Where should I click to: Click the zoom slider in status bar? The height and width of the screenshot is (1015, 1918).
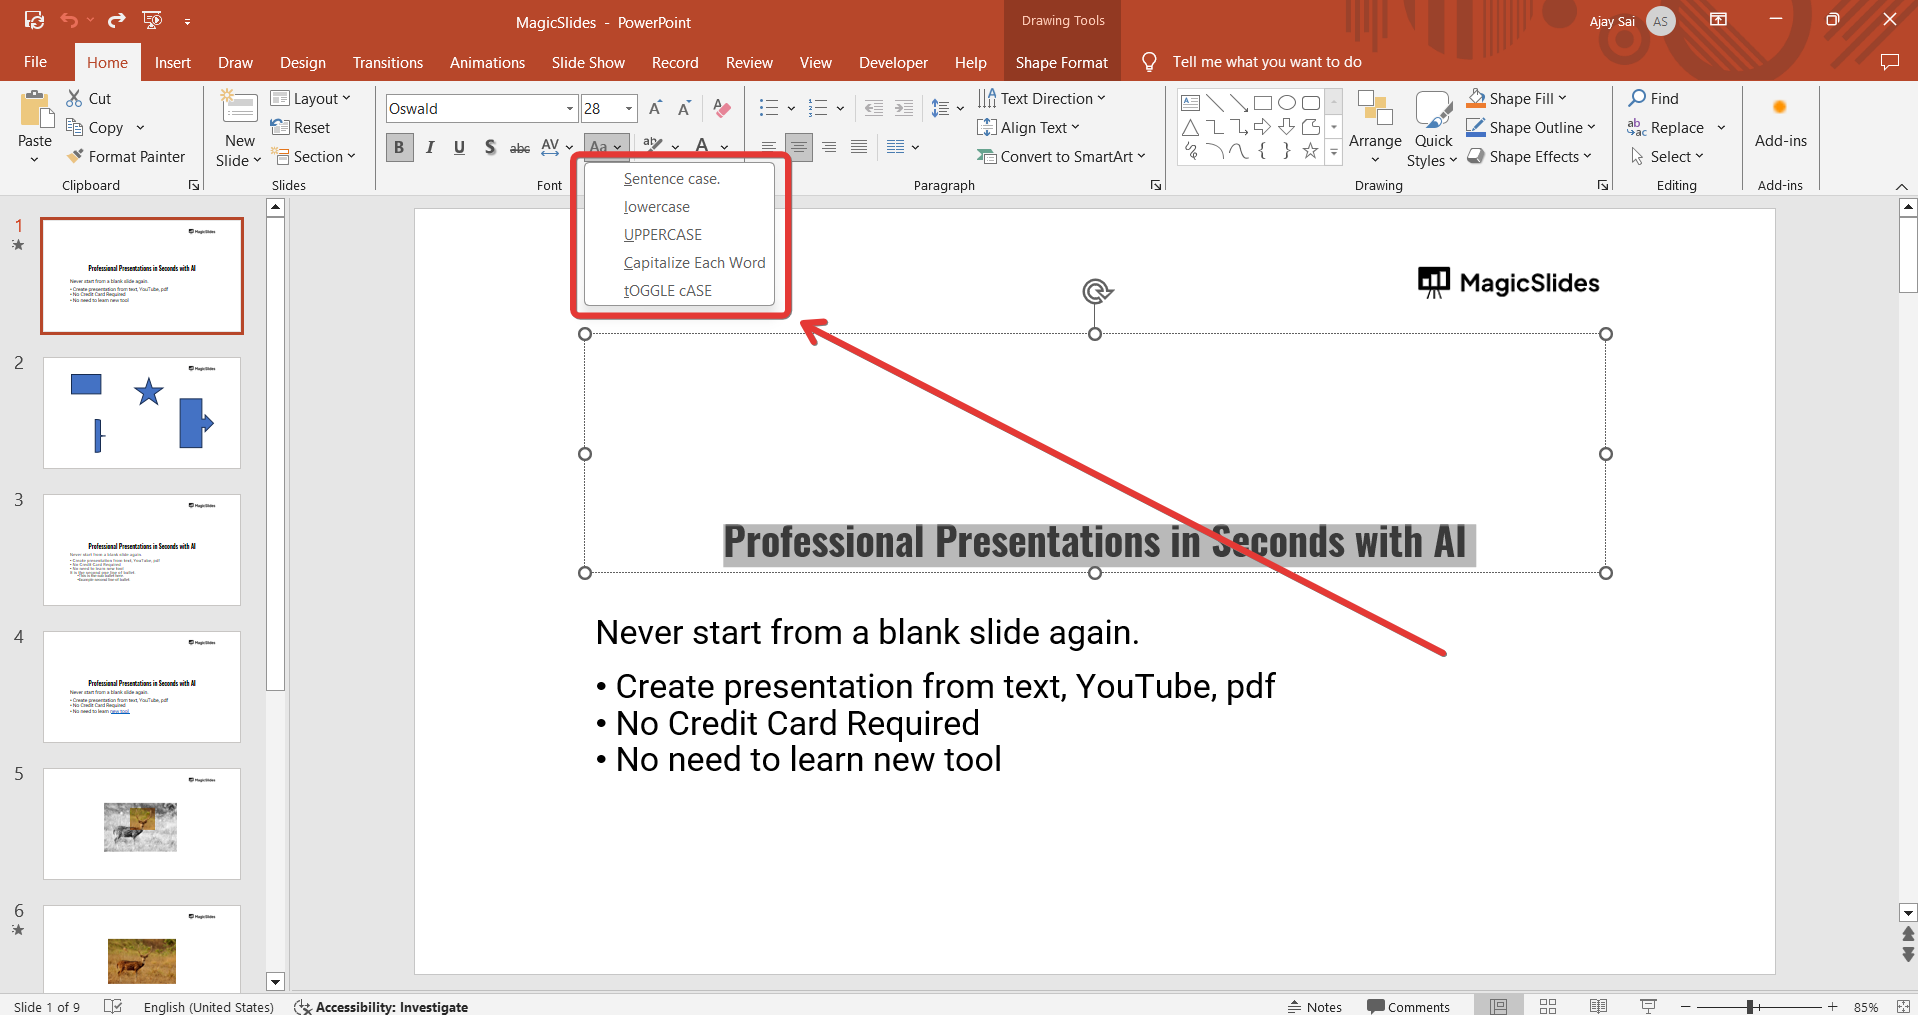[1750, 1006]
